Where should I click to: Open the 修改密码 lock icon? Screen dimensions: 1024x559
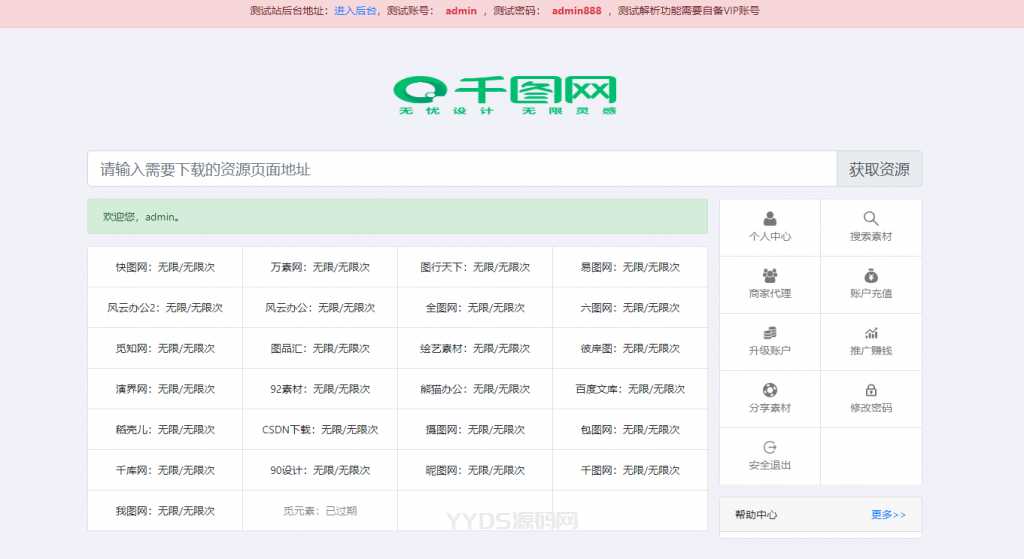pos(871,390)
